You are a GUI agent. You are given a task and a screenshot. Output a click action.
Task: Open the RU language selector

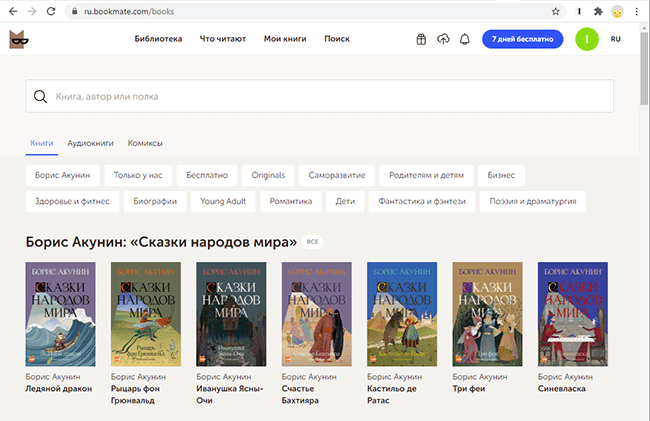tap(616, 39)
